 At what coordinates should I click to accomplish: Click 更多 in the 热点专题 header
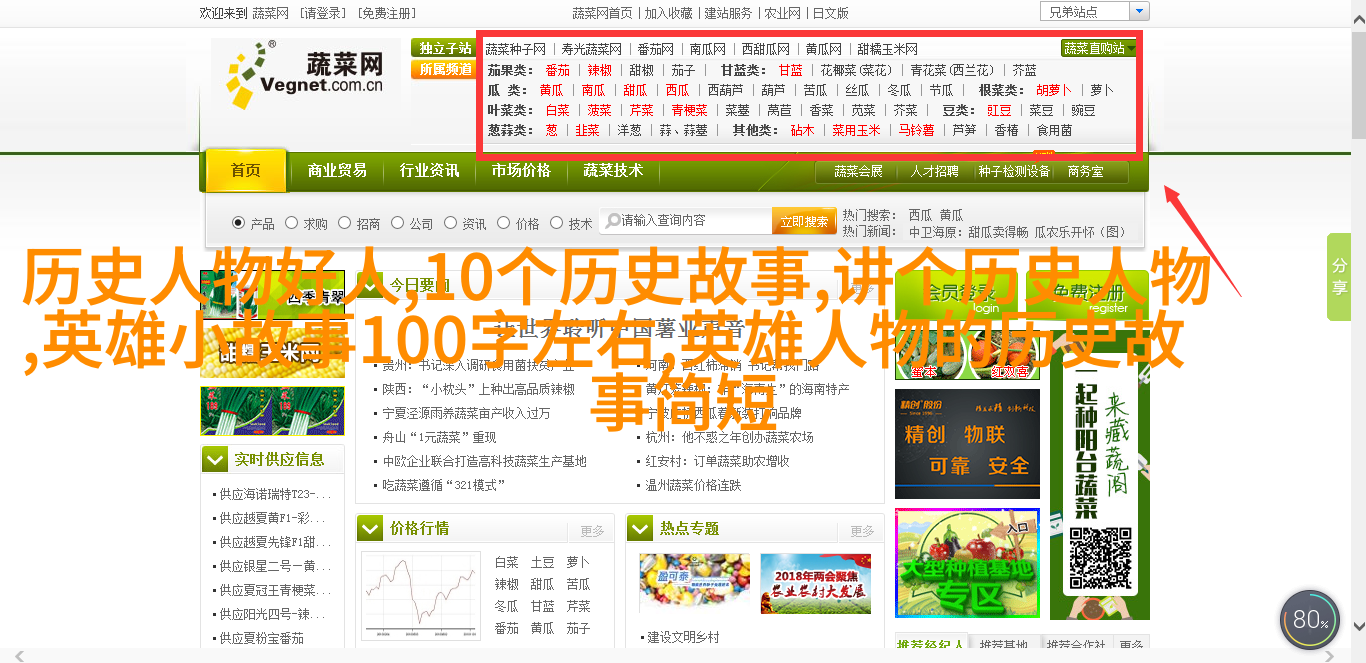[862, 531]
